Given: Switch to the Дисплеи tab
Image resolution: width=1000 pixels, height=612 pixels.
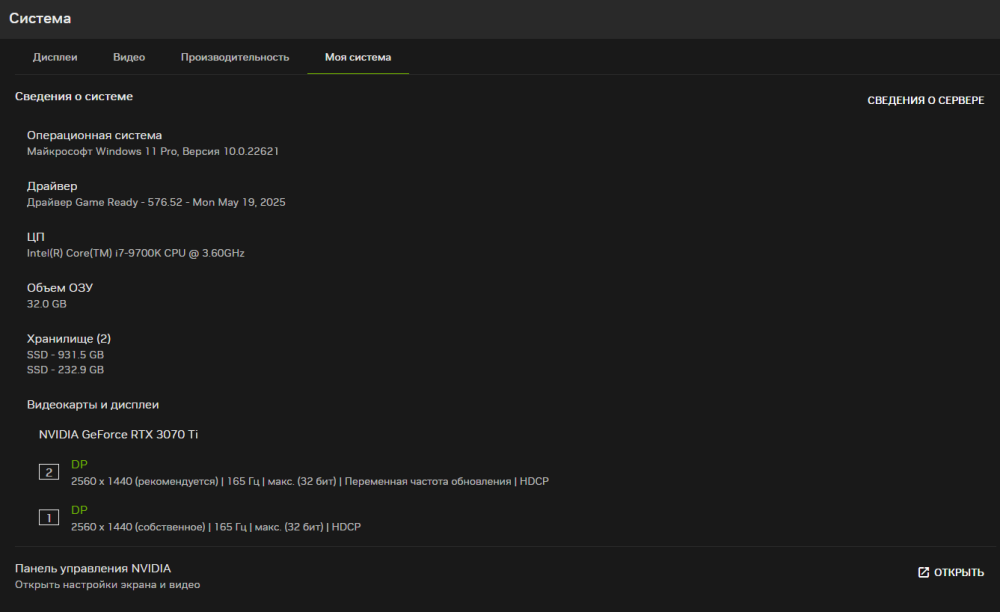Looking at the screenshot, I should pos(55,57).
